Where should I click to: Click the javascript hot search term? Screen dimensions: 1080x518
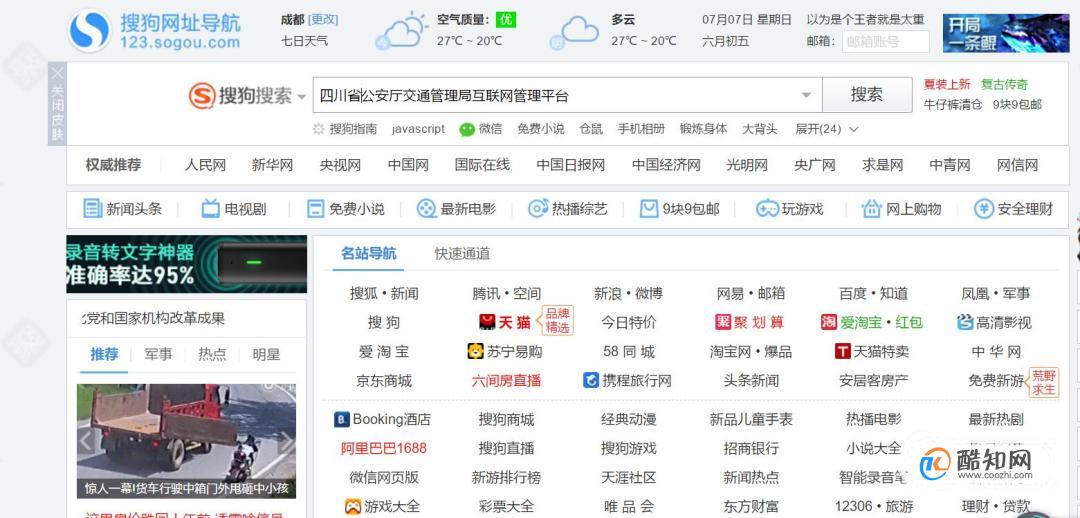tap(418, 129)
